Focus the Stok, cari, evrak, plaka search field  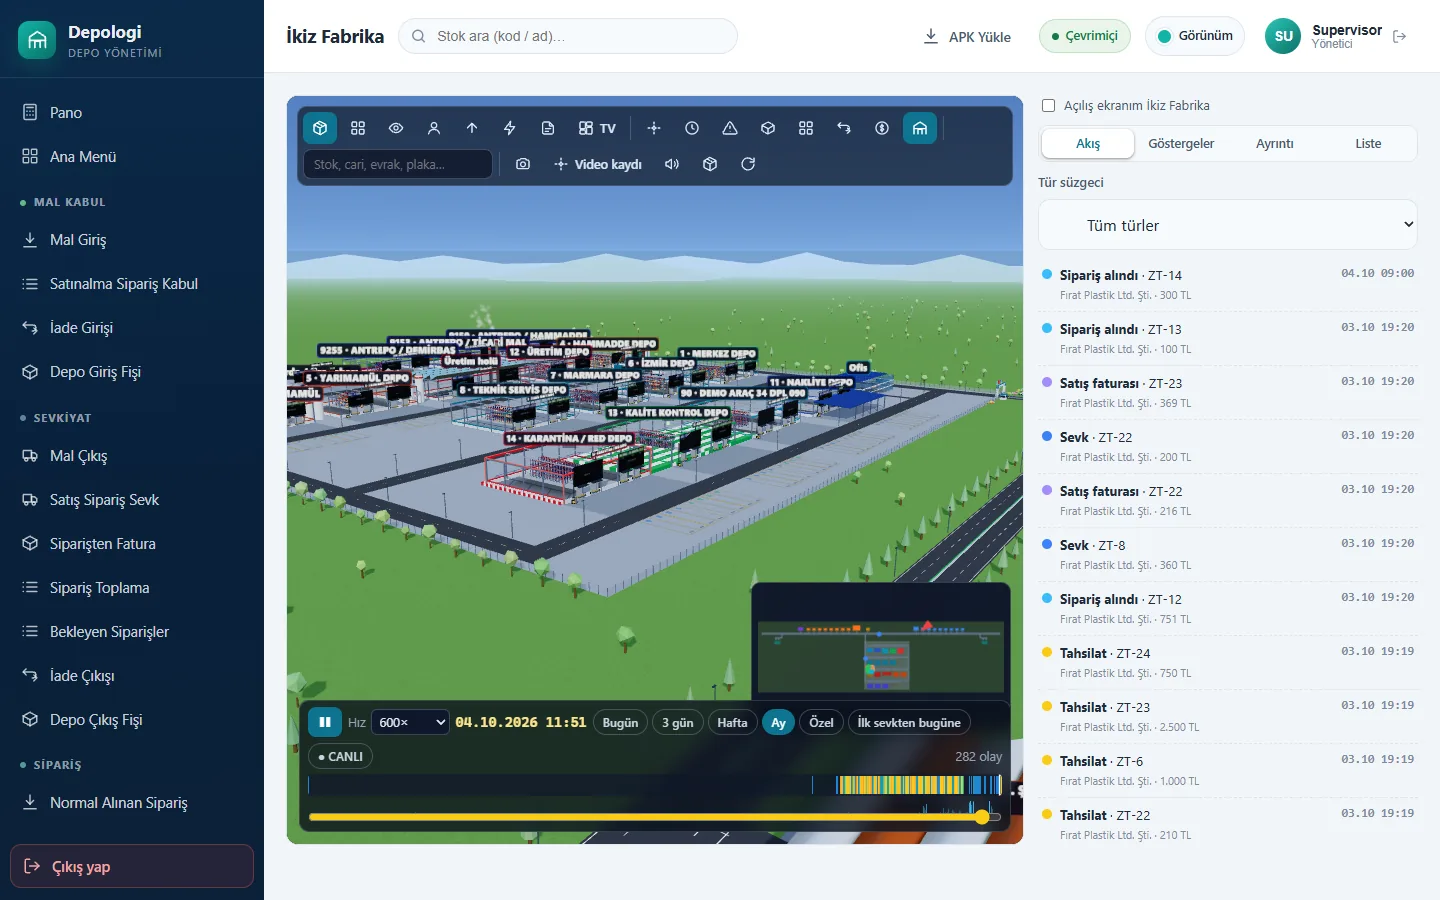[x=397, y=164]
